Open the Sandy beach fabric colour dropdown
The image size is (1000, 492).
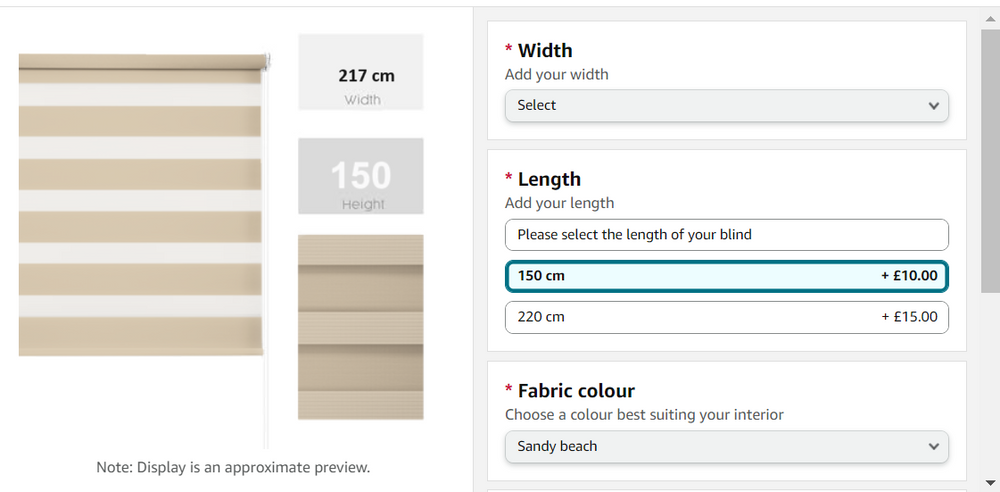click(x=726, y=446)
